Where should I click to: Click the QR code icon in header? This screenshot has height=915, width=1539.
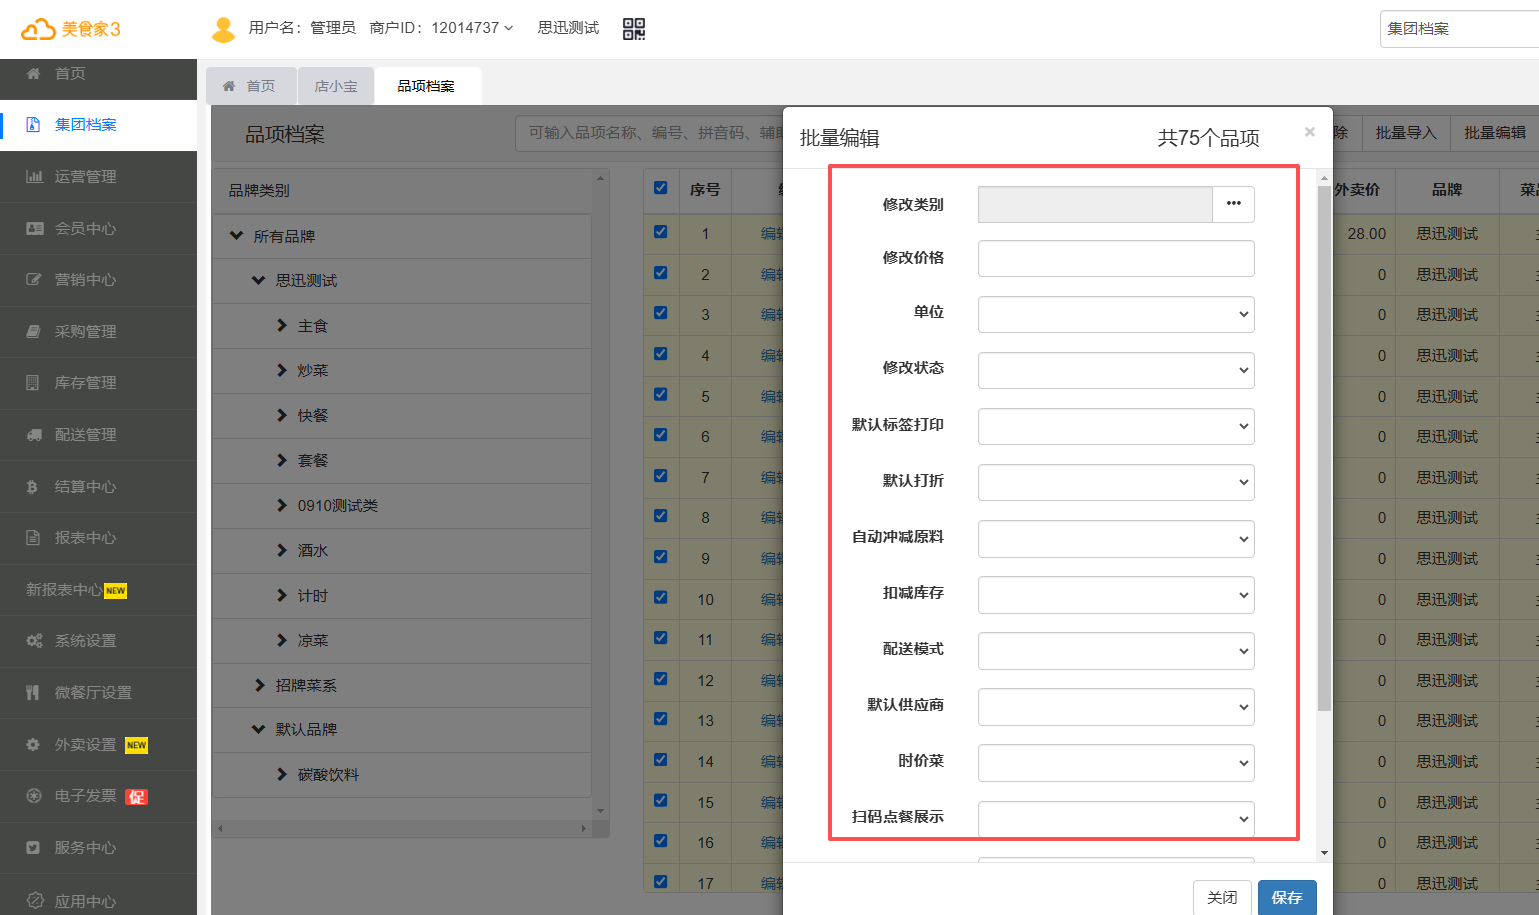click(x=634, y=29)
